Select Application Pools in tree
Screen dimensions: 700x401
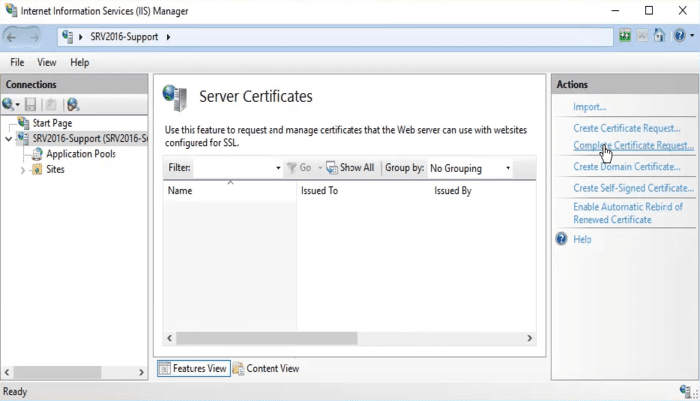[x=81, y=154]
